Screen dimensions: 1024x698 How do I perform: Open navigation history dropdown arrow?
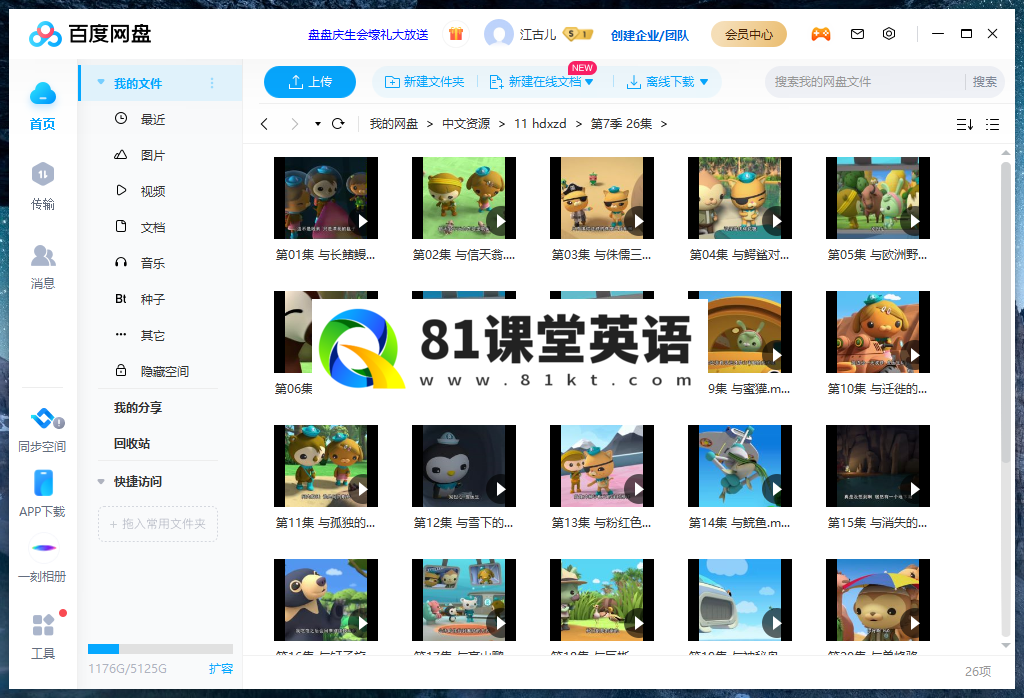click(x=318, y=123)
